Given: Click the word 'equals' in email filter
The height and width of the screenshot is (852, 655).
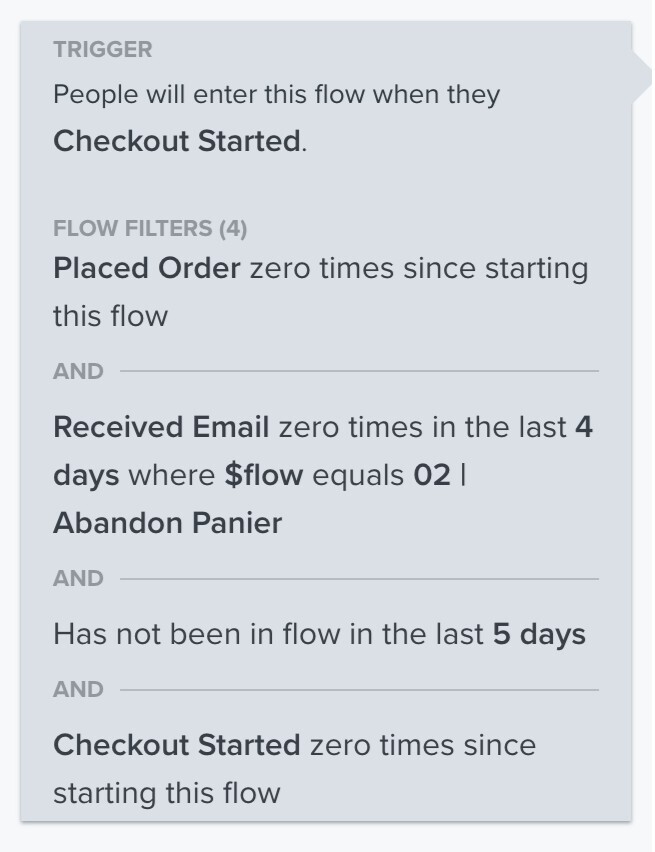Looking at the screenshot, I should tap(358, 475).
